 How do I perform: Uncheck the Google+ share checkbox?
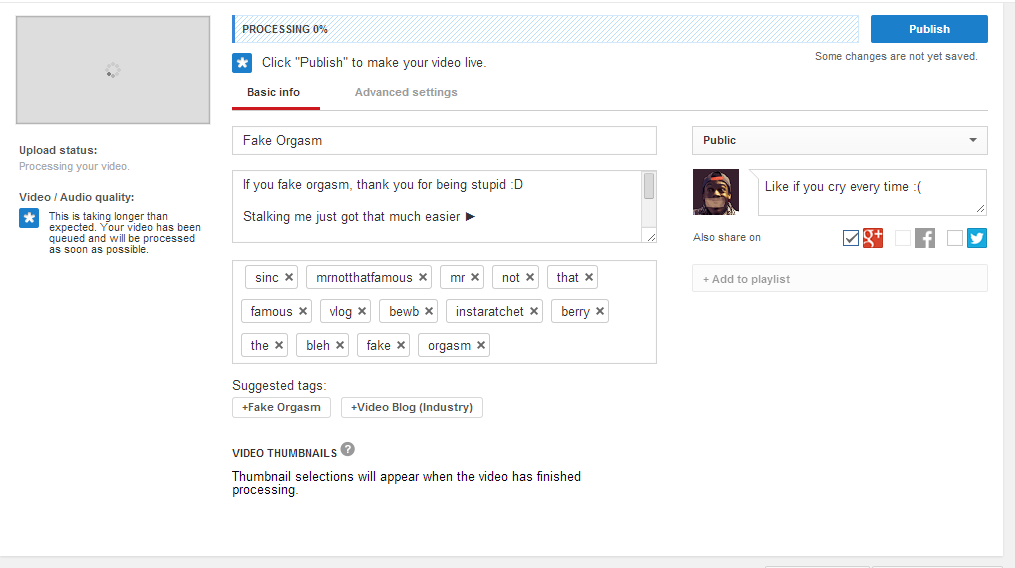point(851,238)
